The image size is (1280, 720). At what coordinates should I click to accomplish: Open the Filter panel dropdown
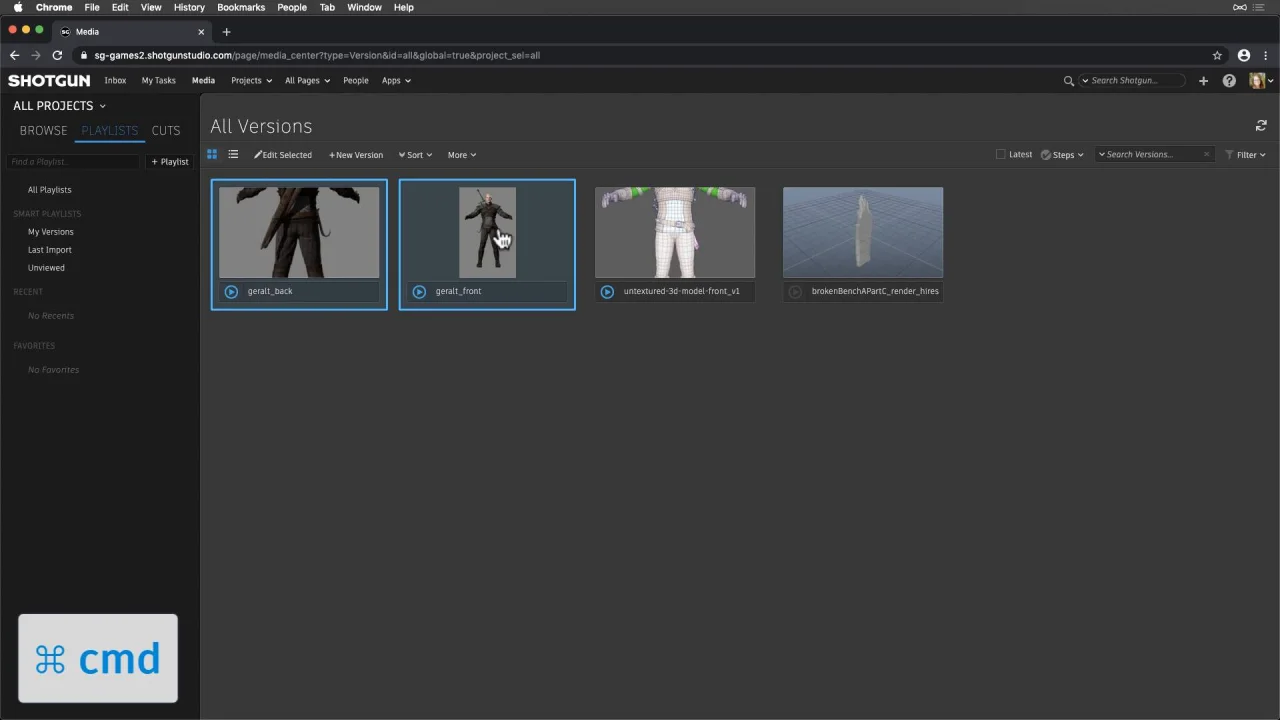click(x=1246, y=155)
